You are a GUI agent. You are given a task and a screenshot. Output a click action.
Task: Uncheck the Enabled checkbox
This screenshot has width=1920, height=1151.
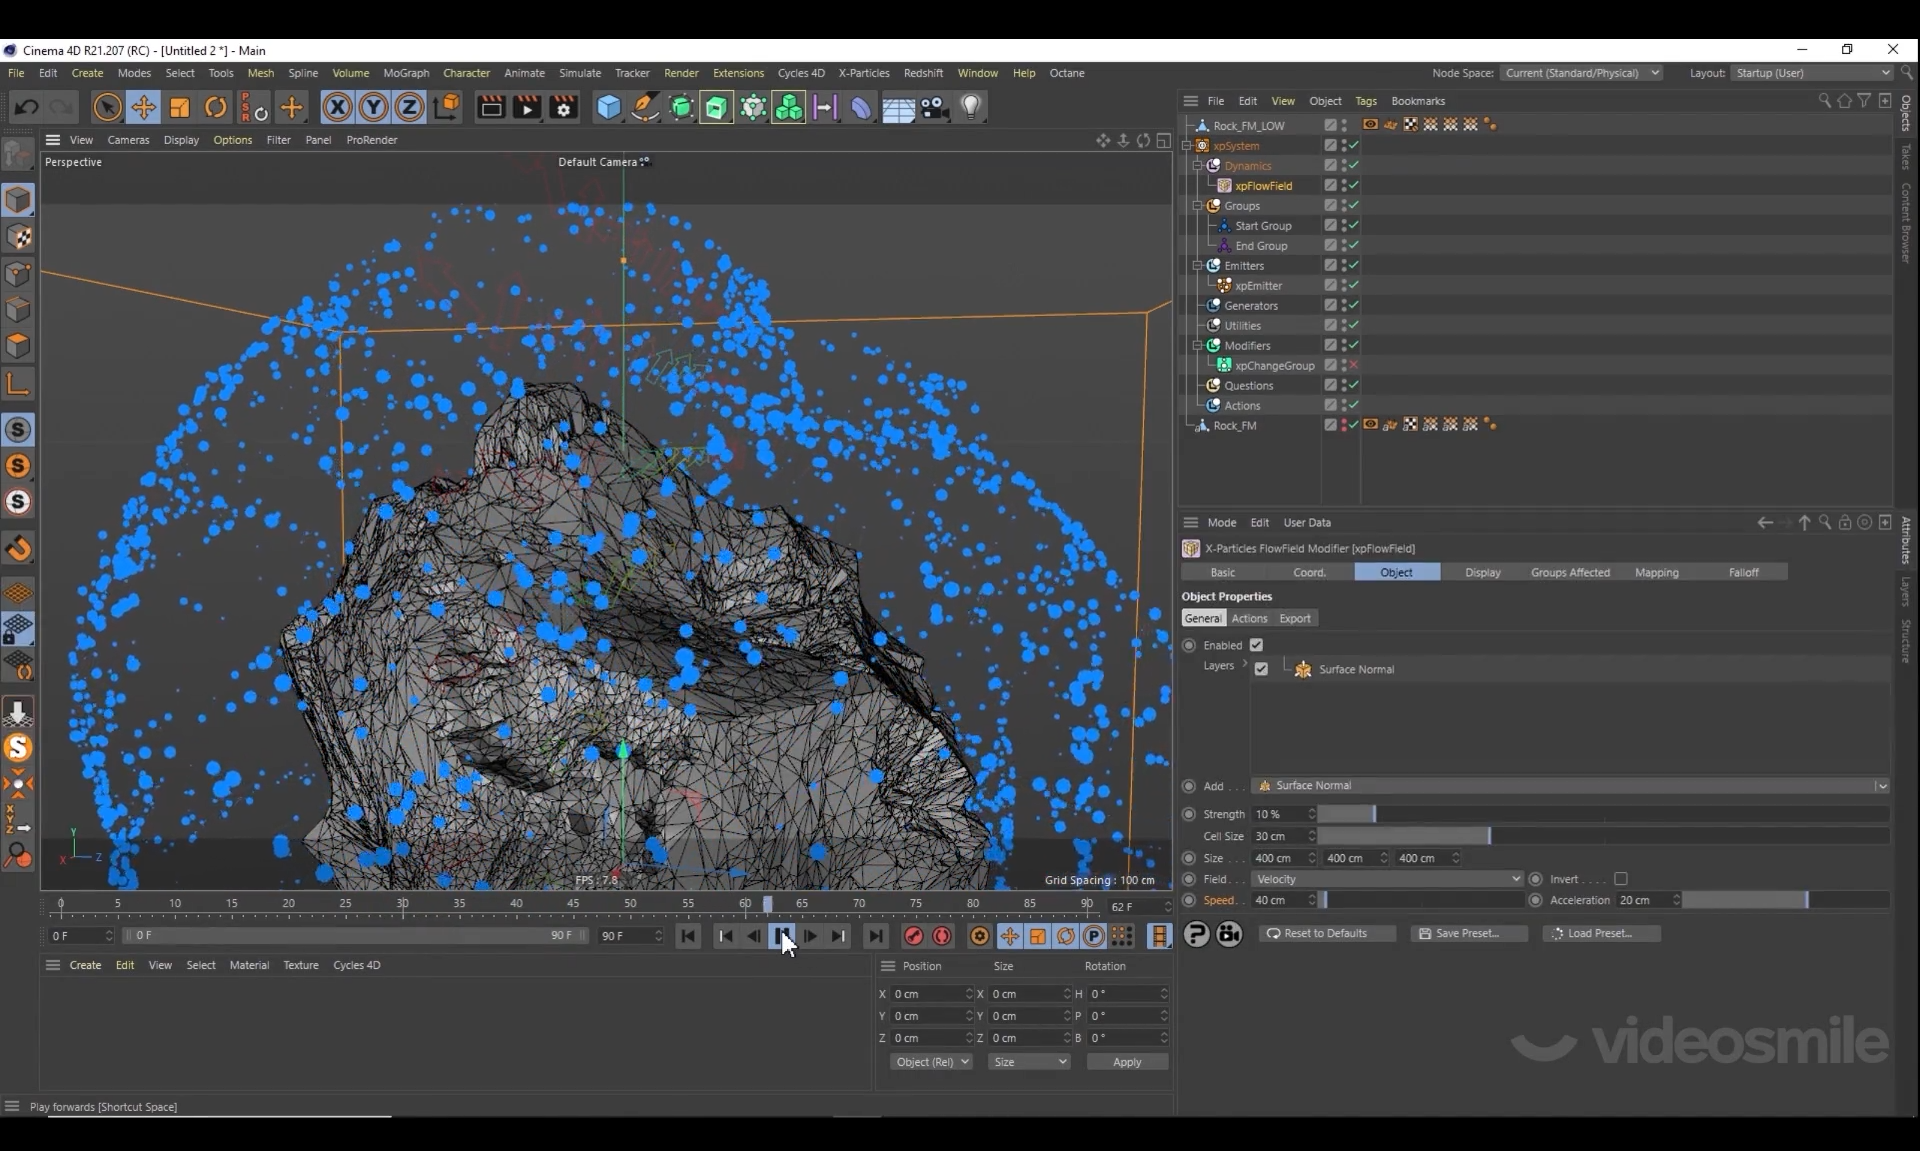click(x=1256, y=645)
